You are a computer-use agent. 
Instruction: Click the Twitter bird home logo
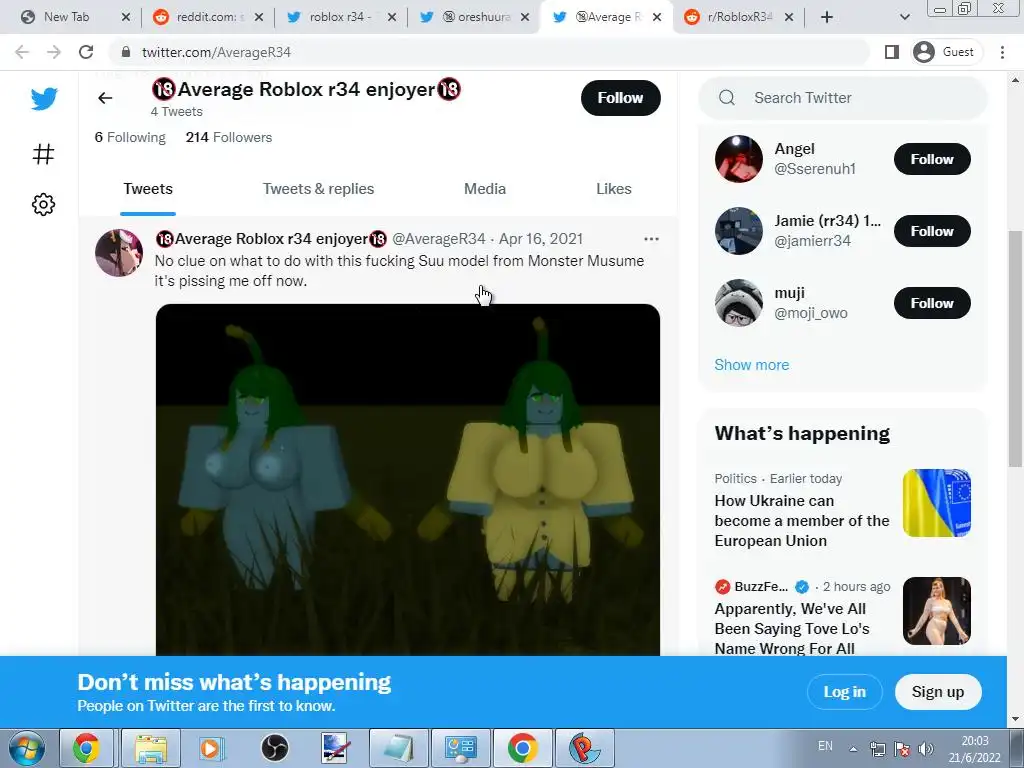(x=44, y=99)
